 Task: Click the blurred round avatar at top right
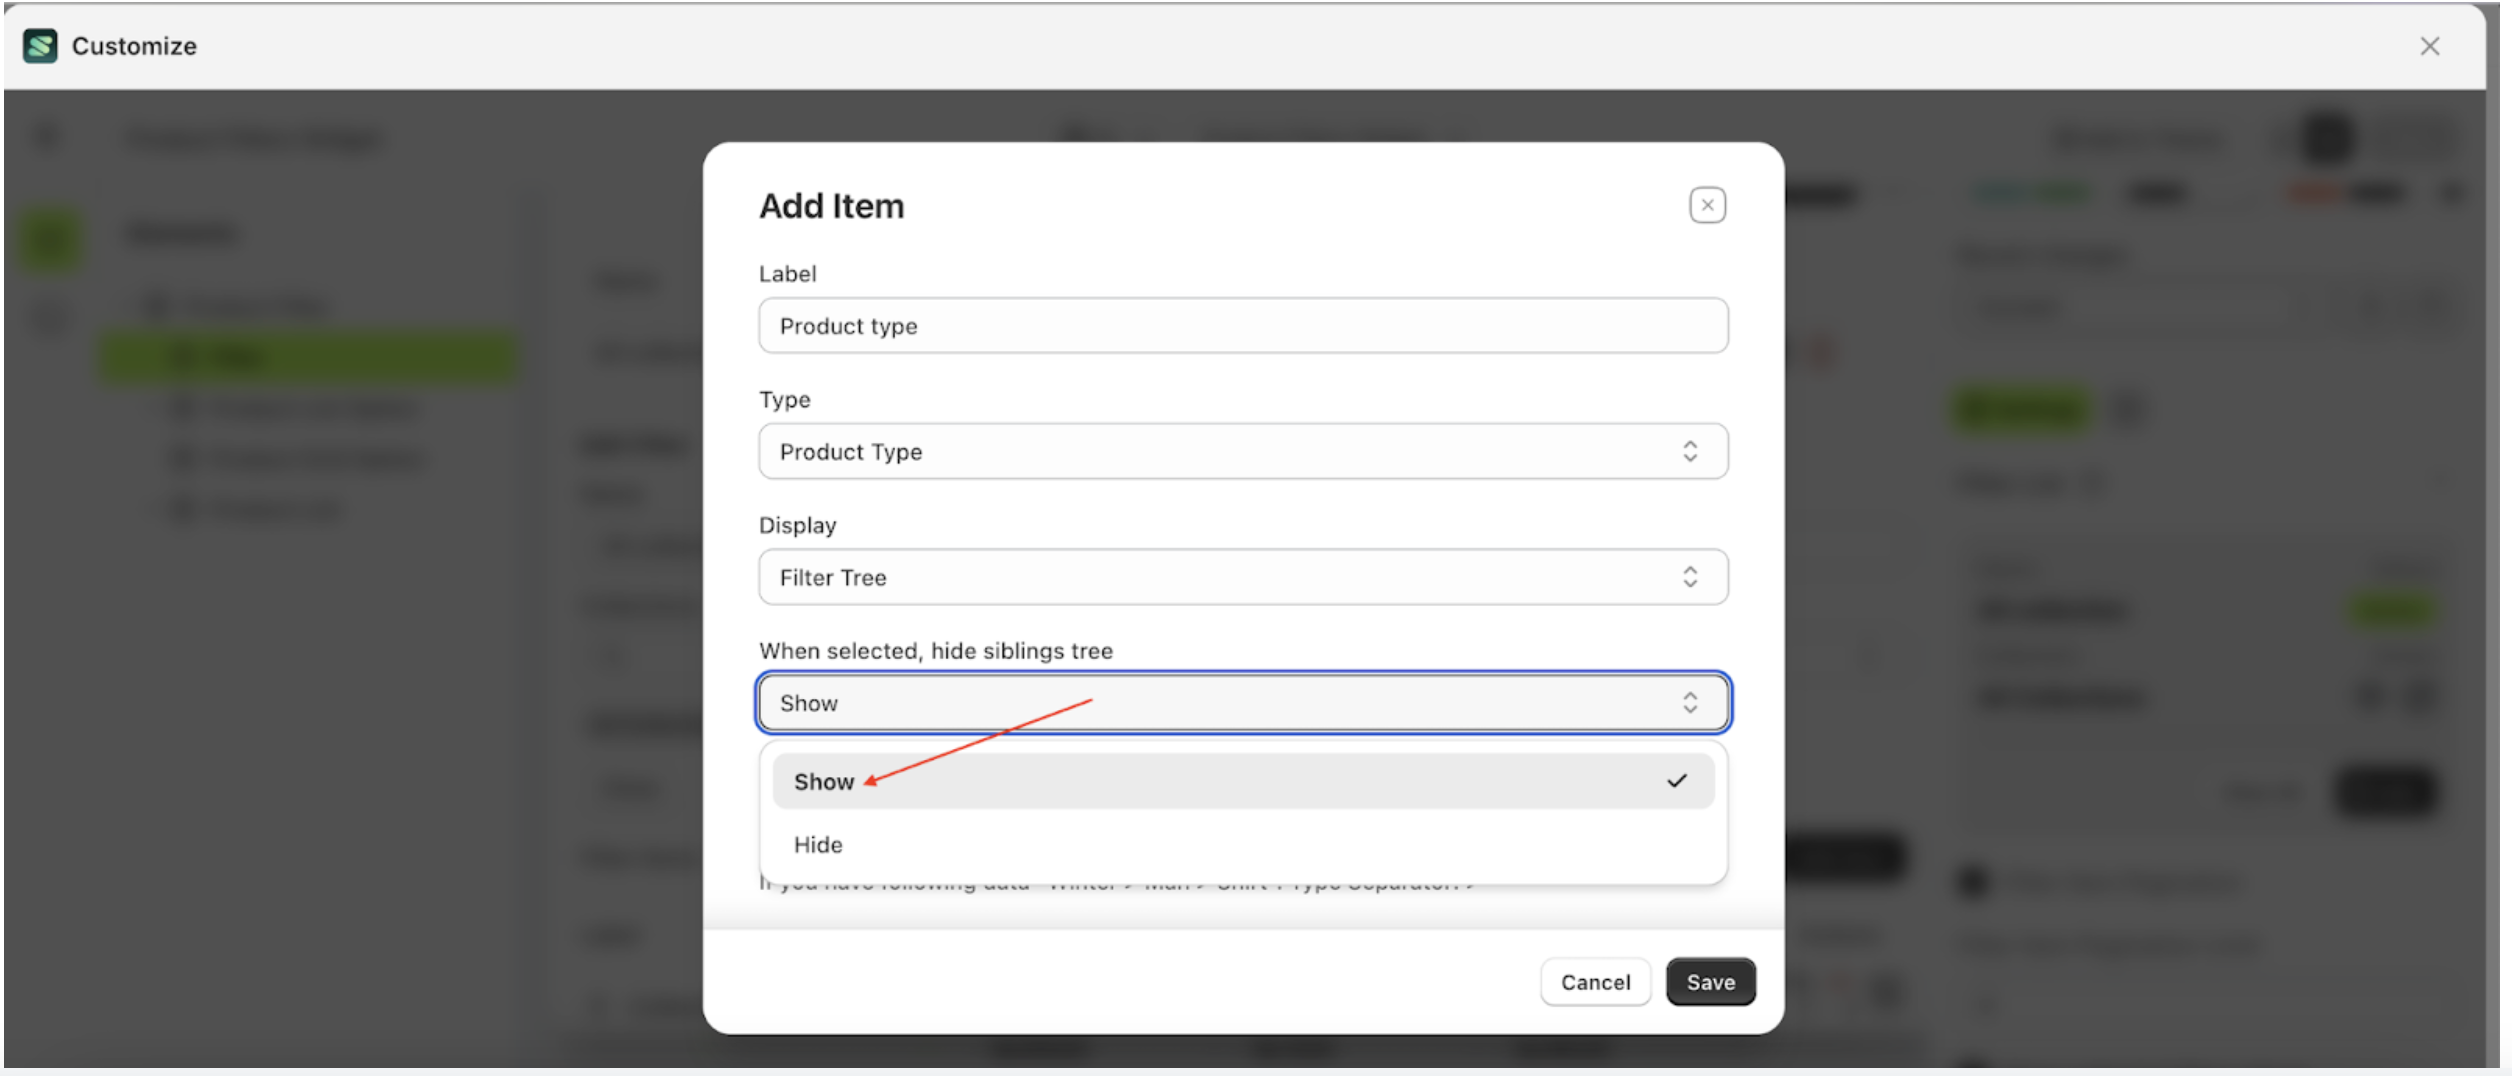(x=2327, y=138)
